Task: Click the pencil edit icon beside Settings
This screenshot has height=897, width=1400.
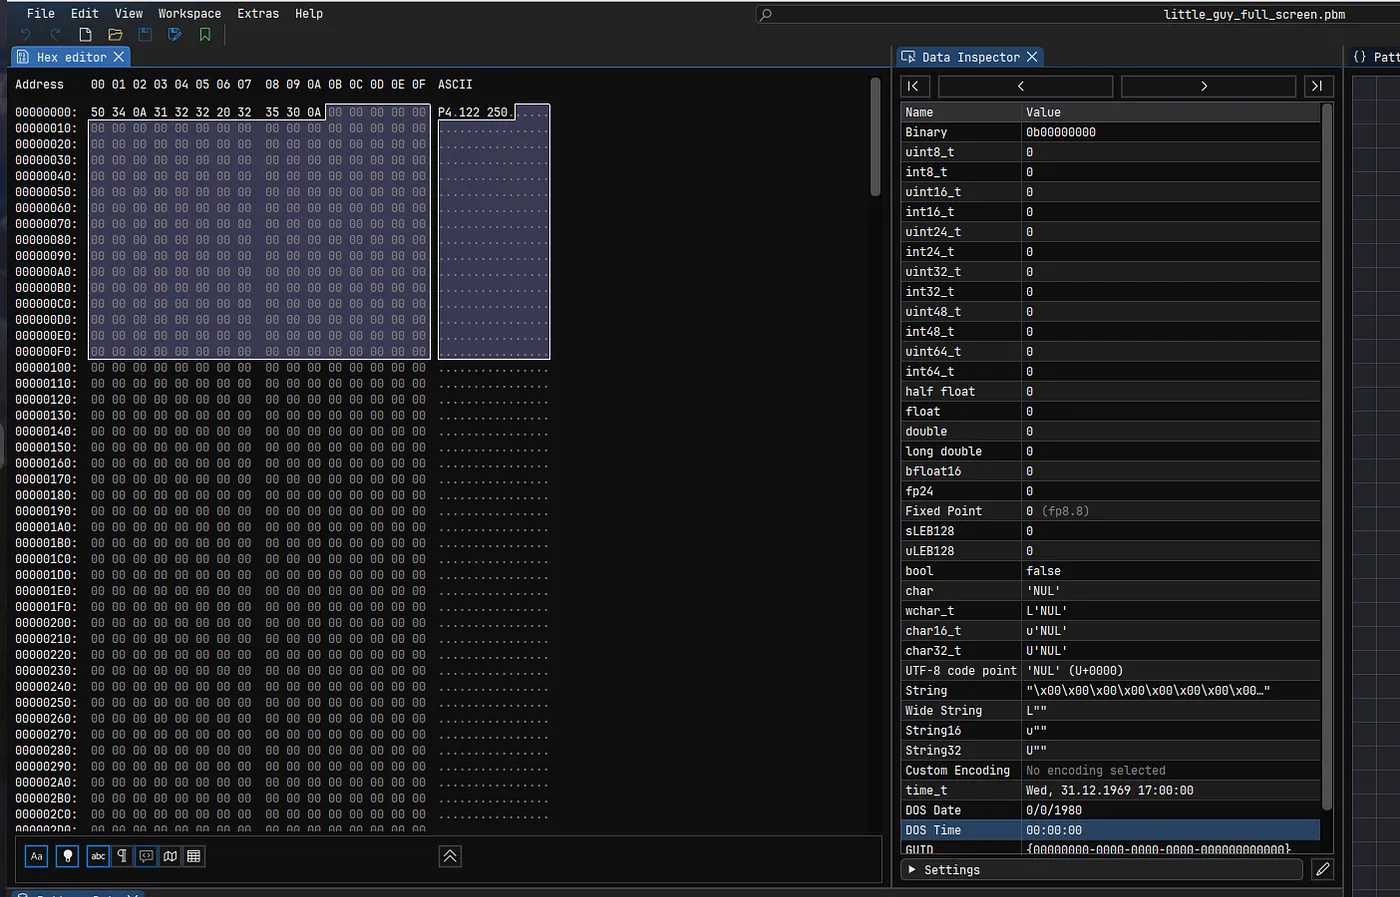Action: (x=1322, y=869)
